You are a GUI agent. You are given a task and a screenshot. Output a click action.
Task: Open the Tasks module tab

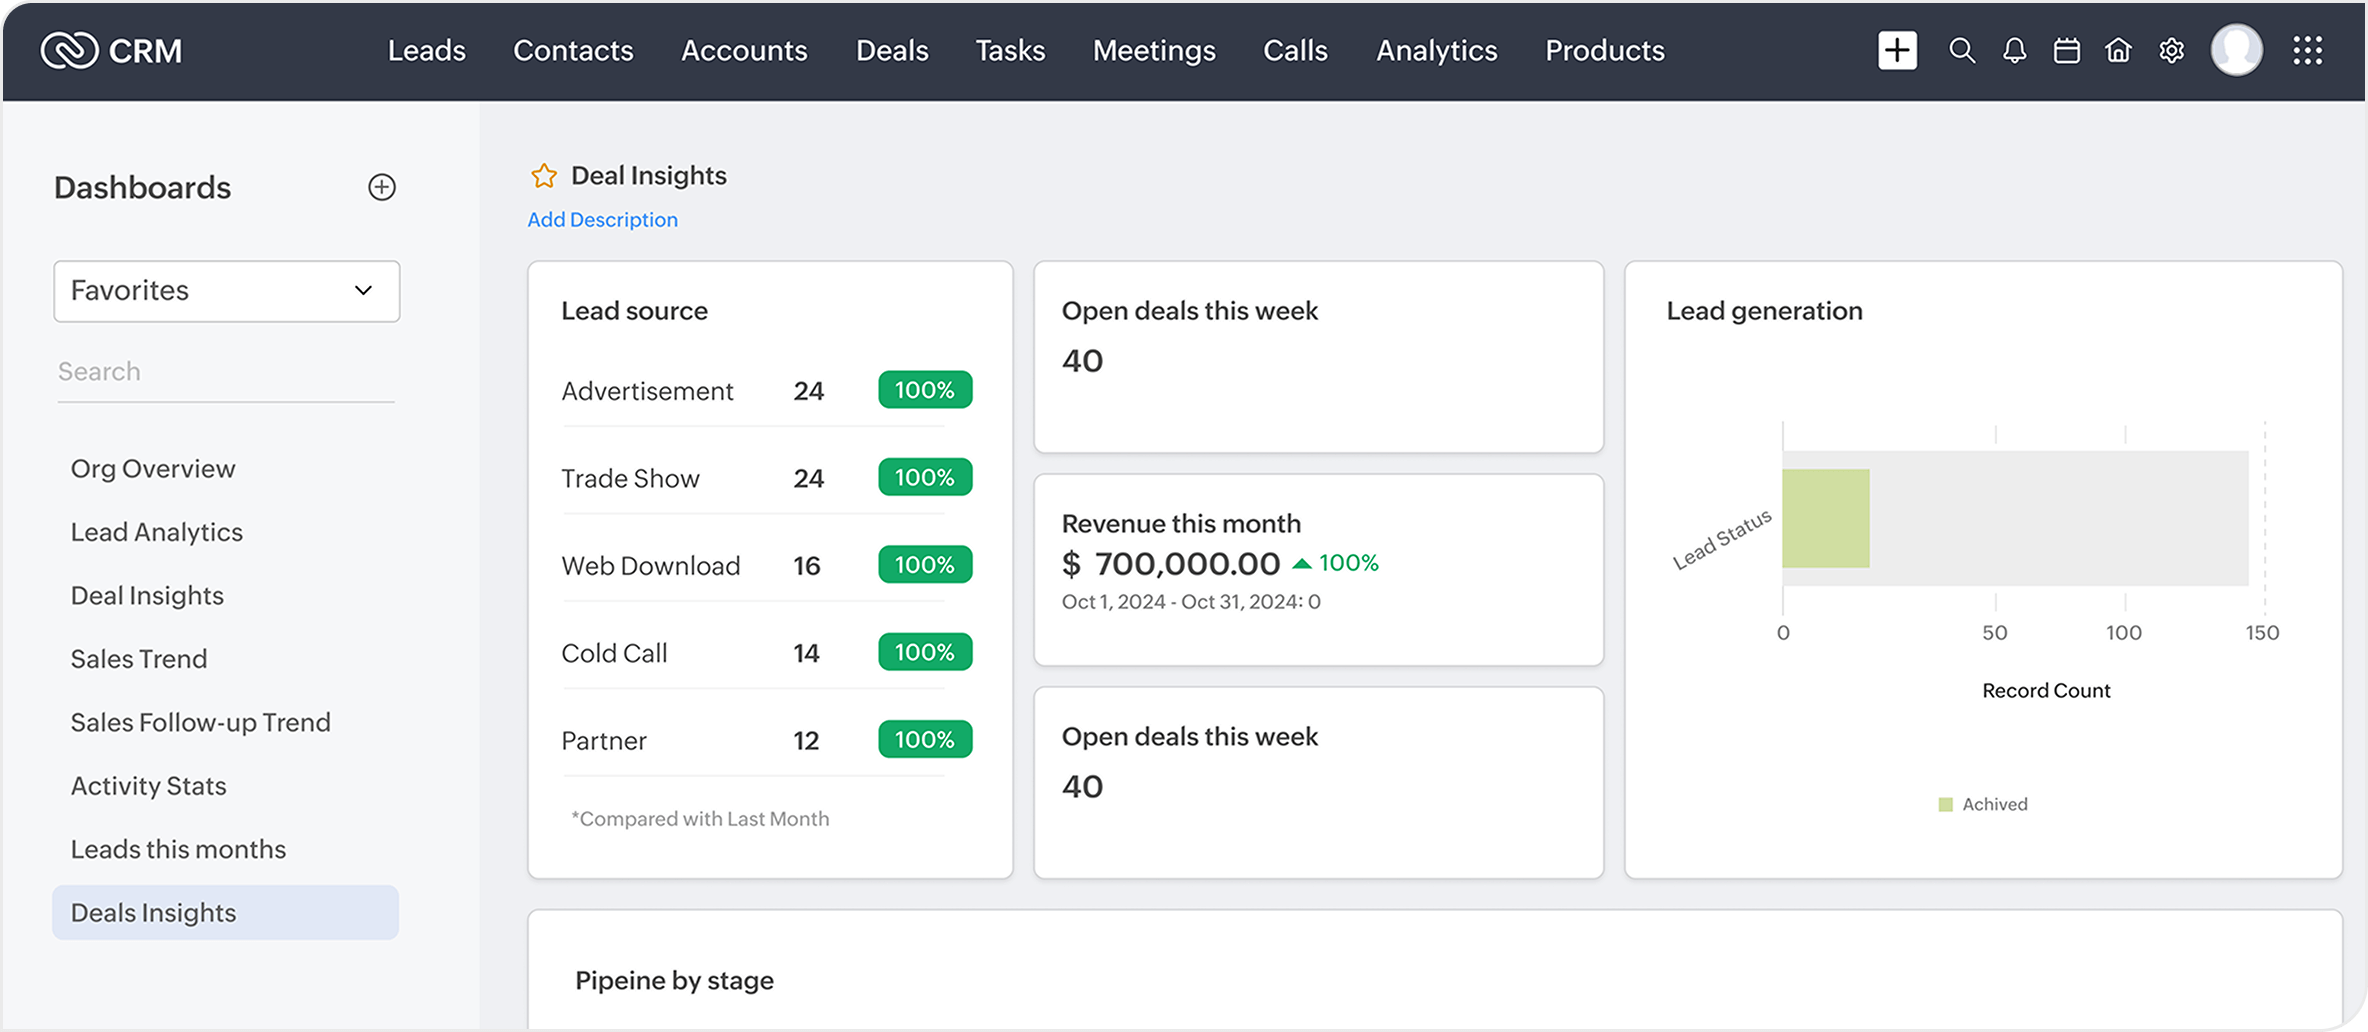pos(1010,50)
